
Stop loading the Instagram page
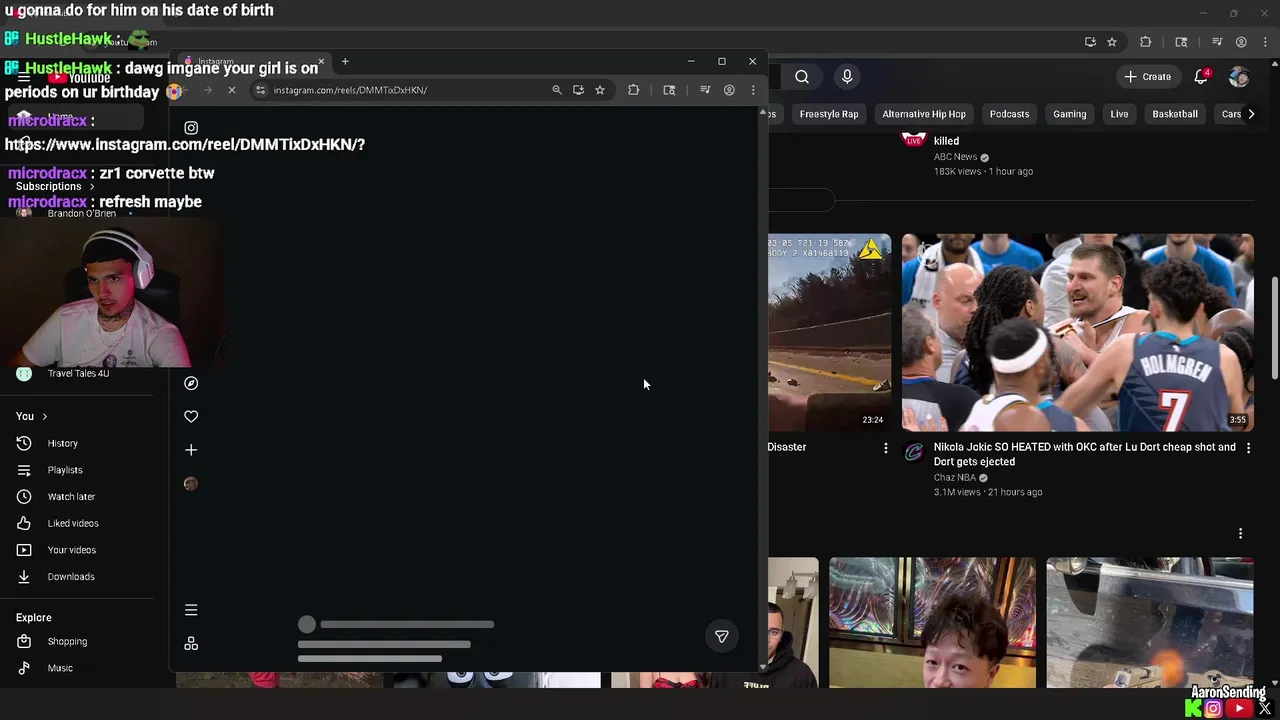(231, 90)
